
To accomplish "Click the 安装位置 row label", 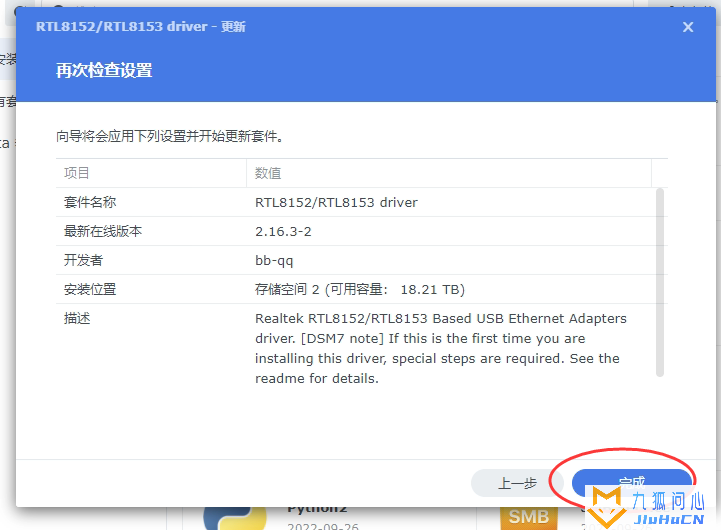I will pyautogui.click(x=90, y=289).
